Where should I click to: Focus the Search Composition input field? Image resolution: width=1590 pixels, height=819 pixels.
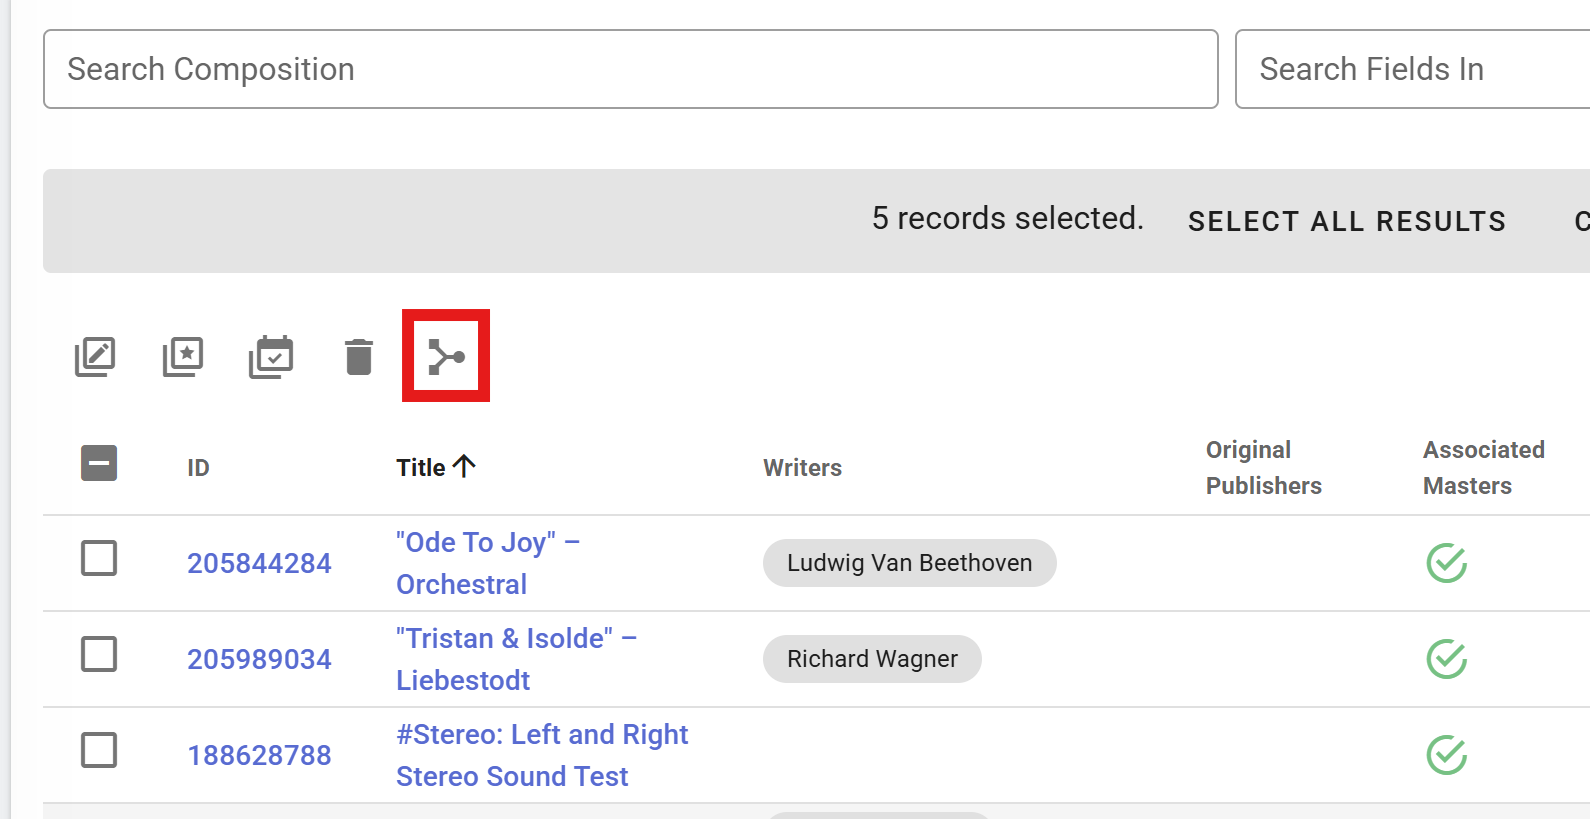[630, 69]
